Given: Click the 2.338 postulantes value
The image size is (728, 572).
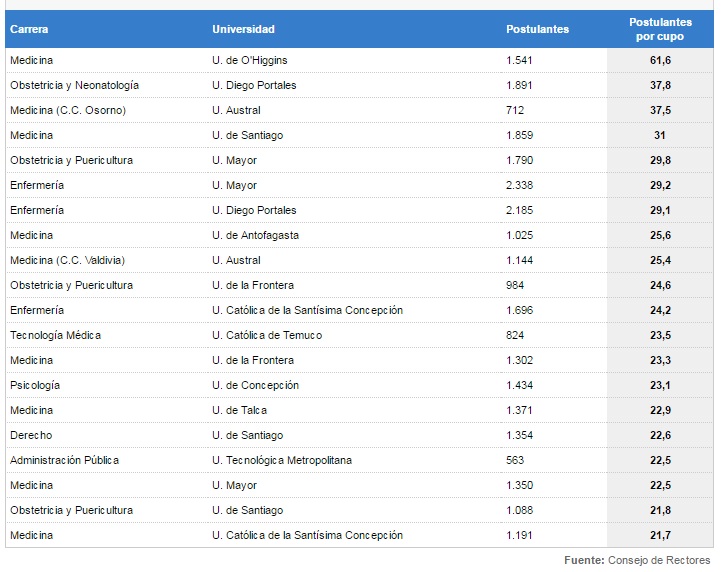Looking at the screenshot, I should (519, 185).
